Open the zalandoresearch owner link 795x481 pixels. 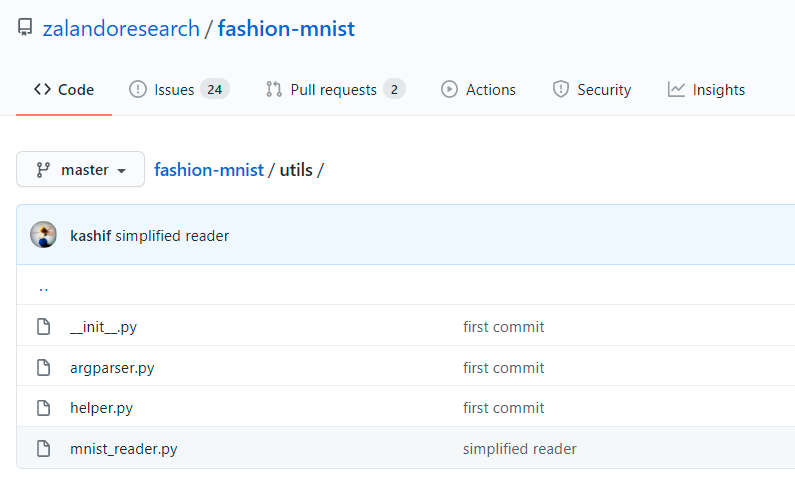click(121, 28)
